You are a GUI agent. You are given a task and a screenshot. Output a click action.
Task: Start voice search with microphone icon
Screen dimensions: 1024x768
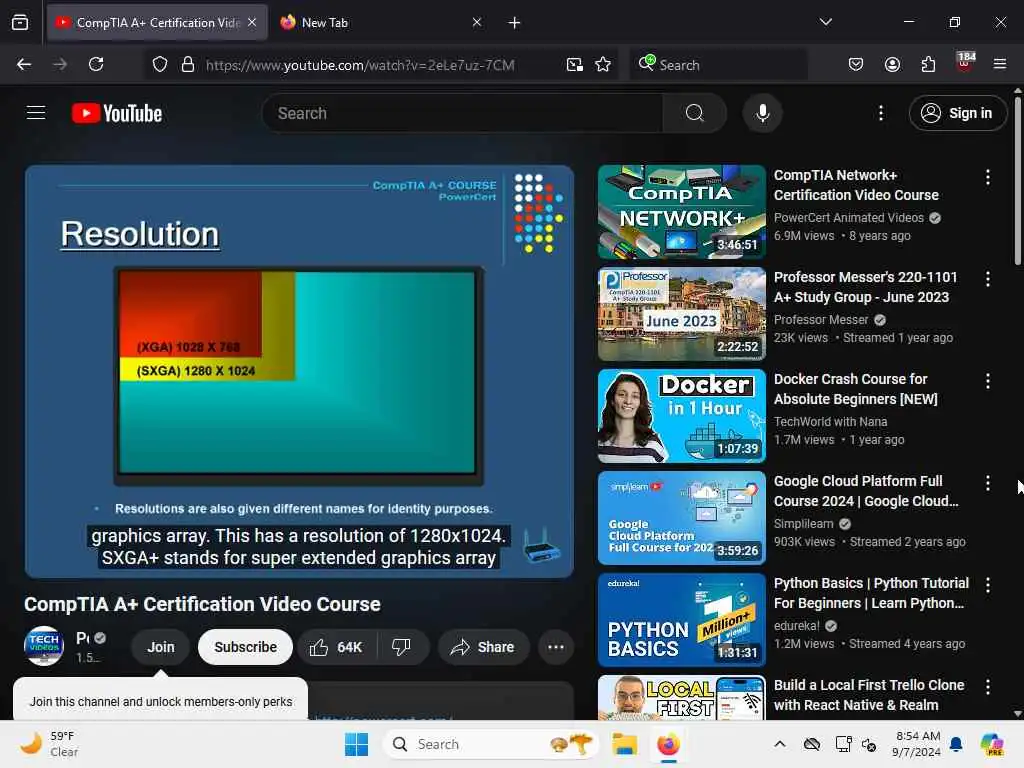tap(762, 113)
